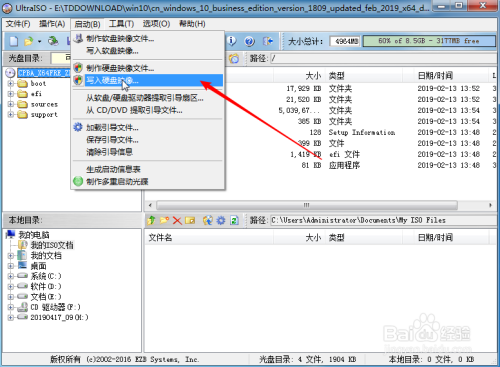
Task: Click the blue info toolbar icon
Action: 232,41
